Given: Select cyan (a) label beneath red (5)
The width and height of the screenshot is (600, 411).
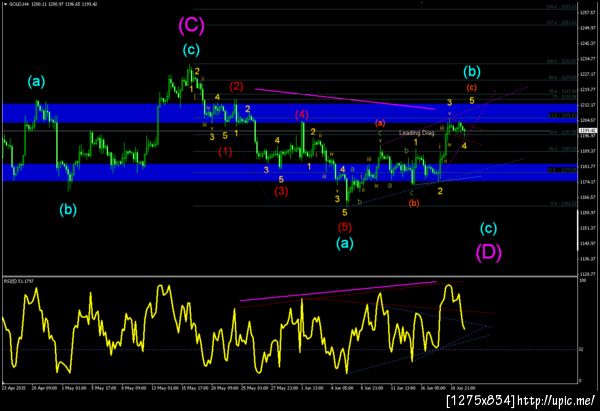Looking at the screenshot, I should pos(345,243).
